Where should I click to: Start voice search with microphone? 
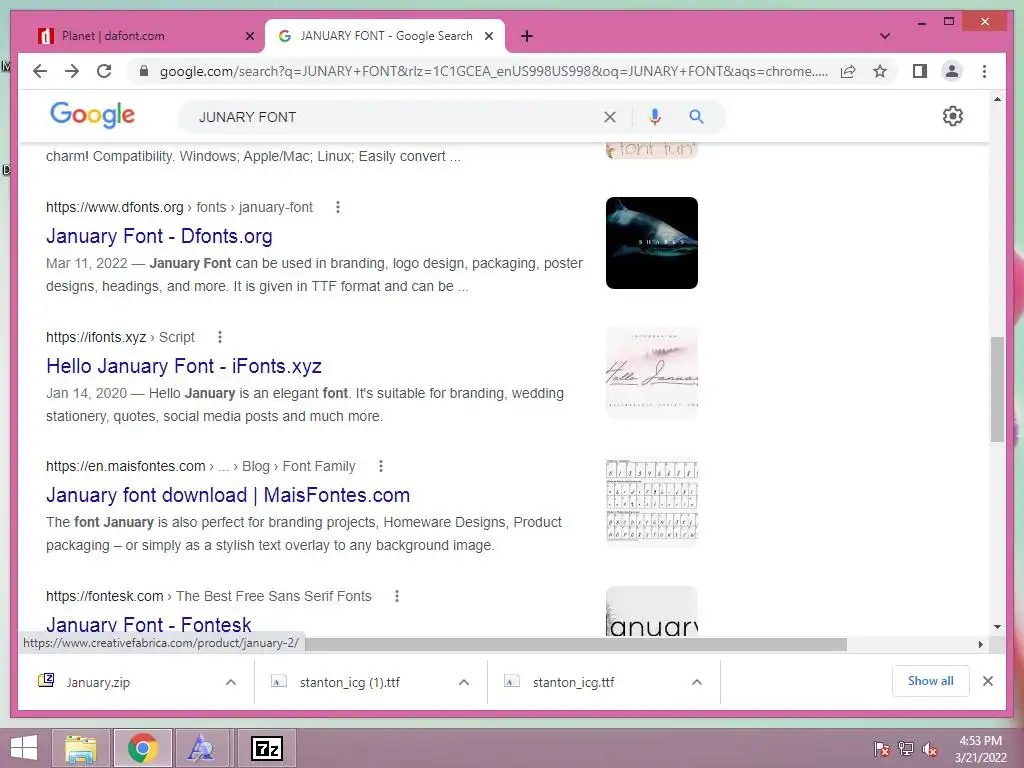coord(654,117)
